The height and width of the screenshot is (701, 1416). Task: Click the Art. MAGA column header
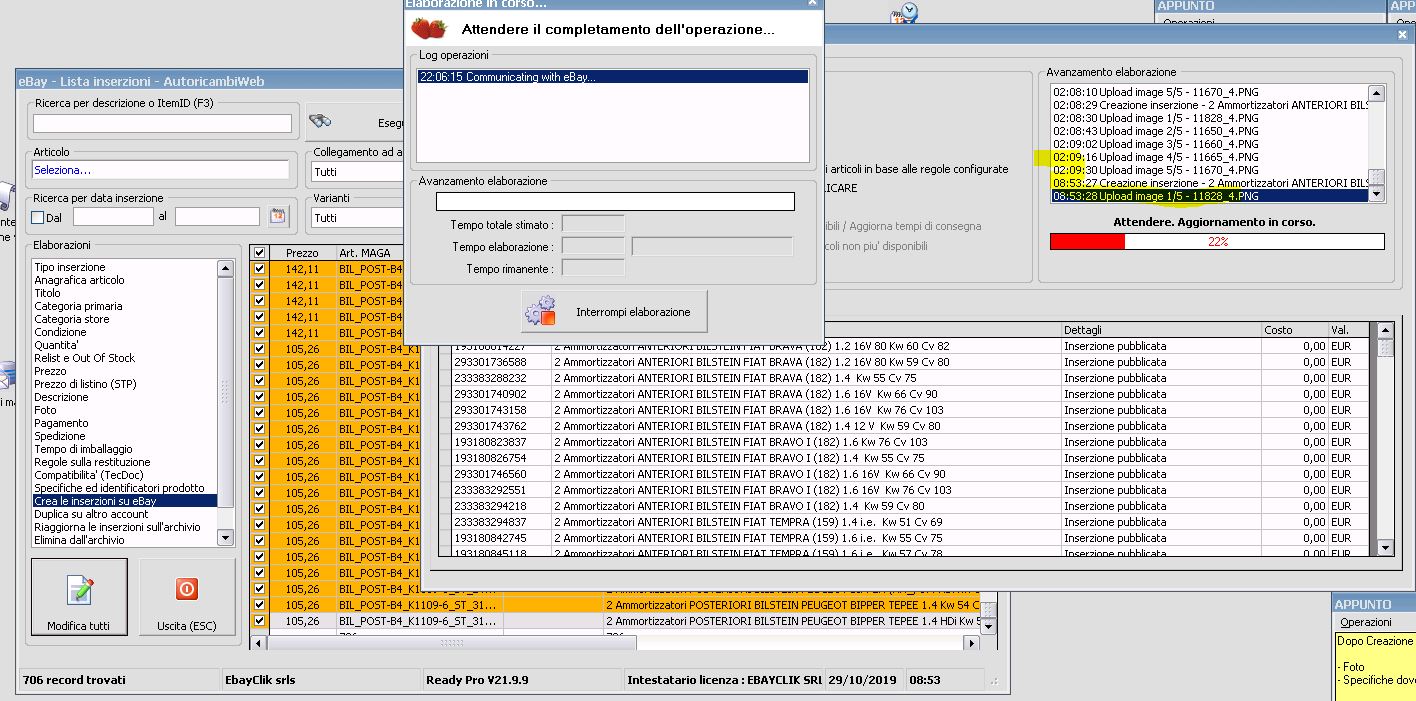[368, 253]
